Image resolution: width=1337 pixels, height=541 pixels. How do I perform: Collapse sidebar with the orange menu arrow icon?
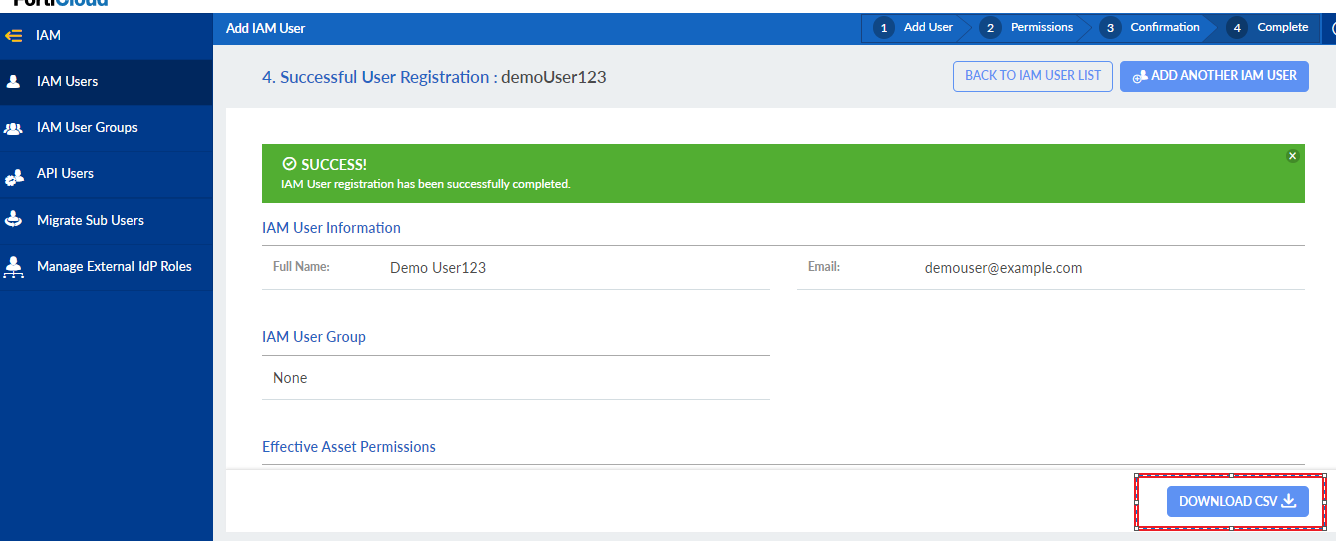click(14, 36)
